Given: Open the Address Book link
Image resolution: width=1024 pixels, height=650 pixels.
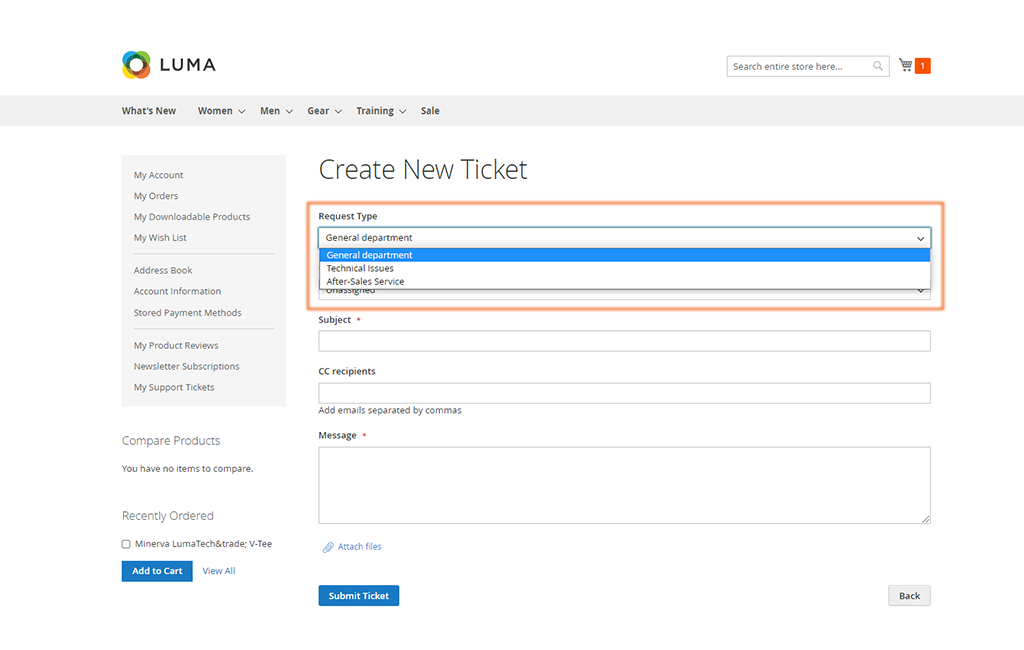Looking at the screenshot, I should tap(163, 270).
